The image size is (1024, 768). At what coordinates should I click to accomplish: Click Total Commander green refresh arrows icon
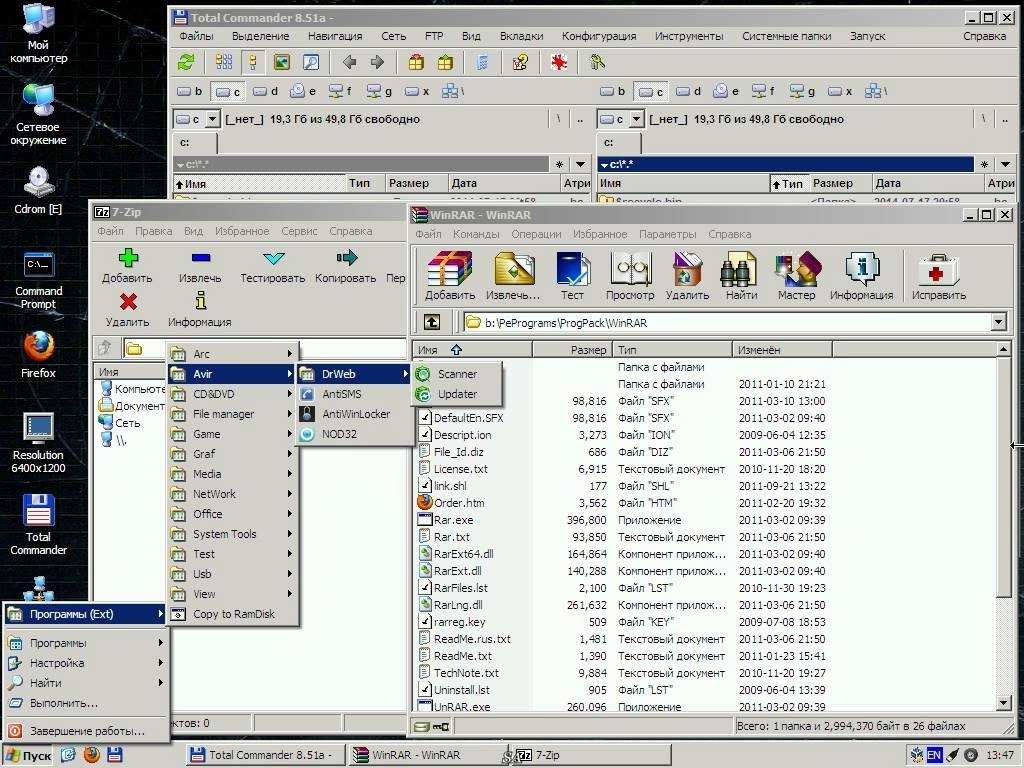click(x=186, y=63)
